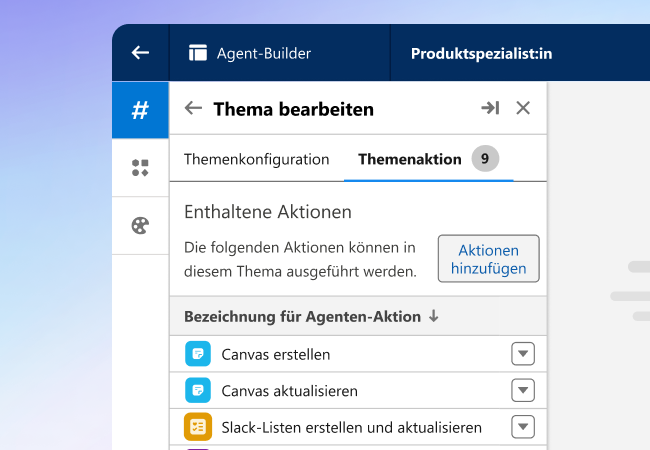Collapse panel with arrow-to-bar icon

(490, 108)
